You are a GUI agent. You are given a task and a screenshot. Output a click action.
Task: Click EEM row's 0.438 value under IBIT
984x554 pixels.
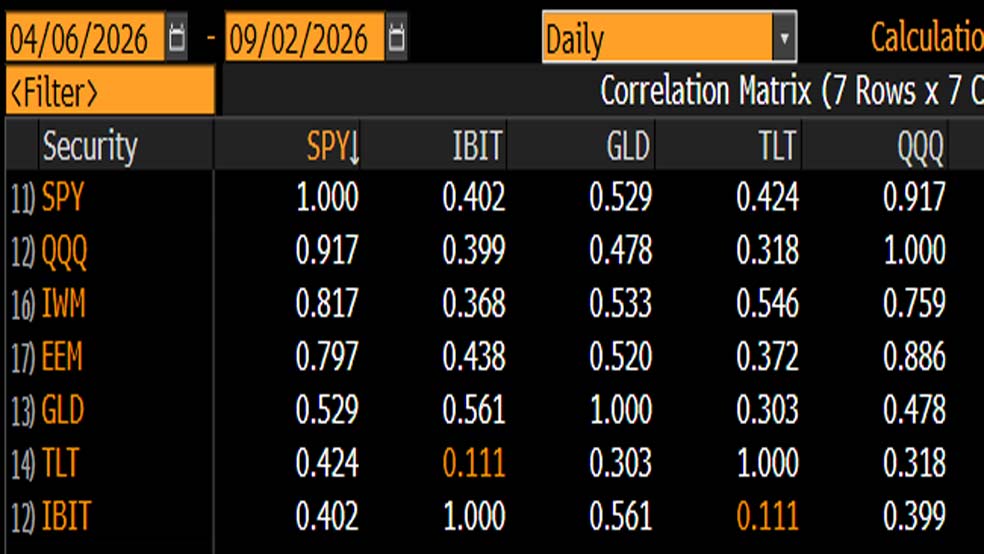(474, 356)
